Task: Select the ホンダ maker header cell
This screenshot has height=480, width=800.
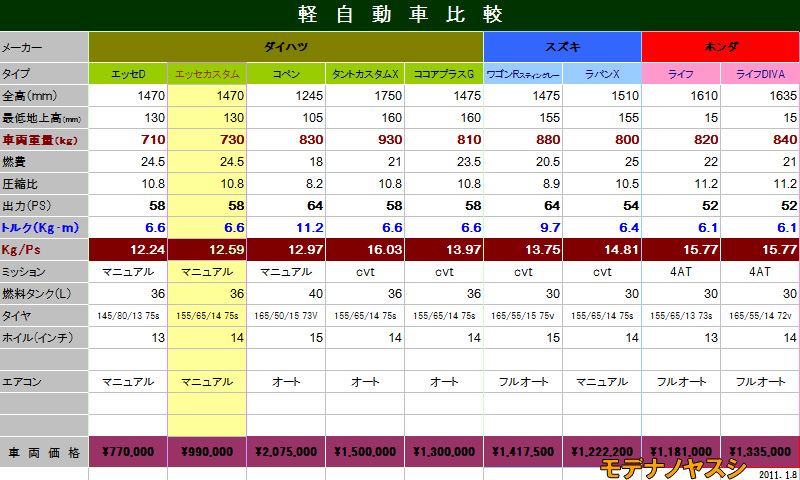Action: coord(720,47)
